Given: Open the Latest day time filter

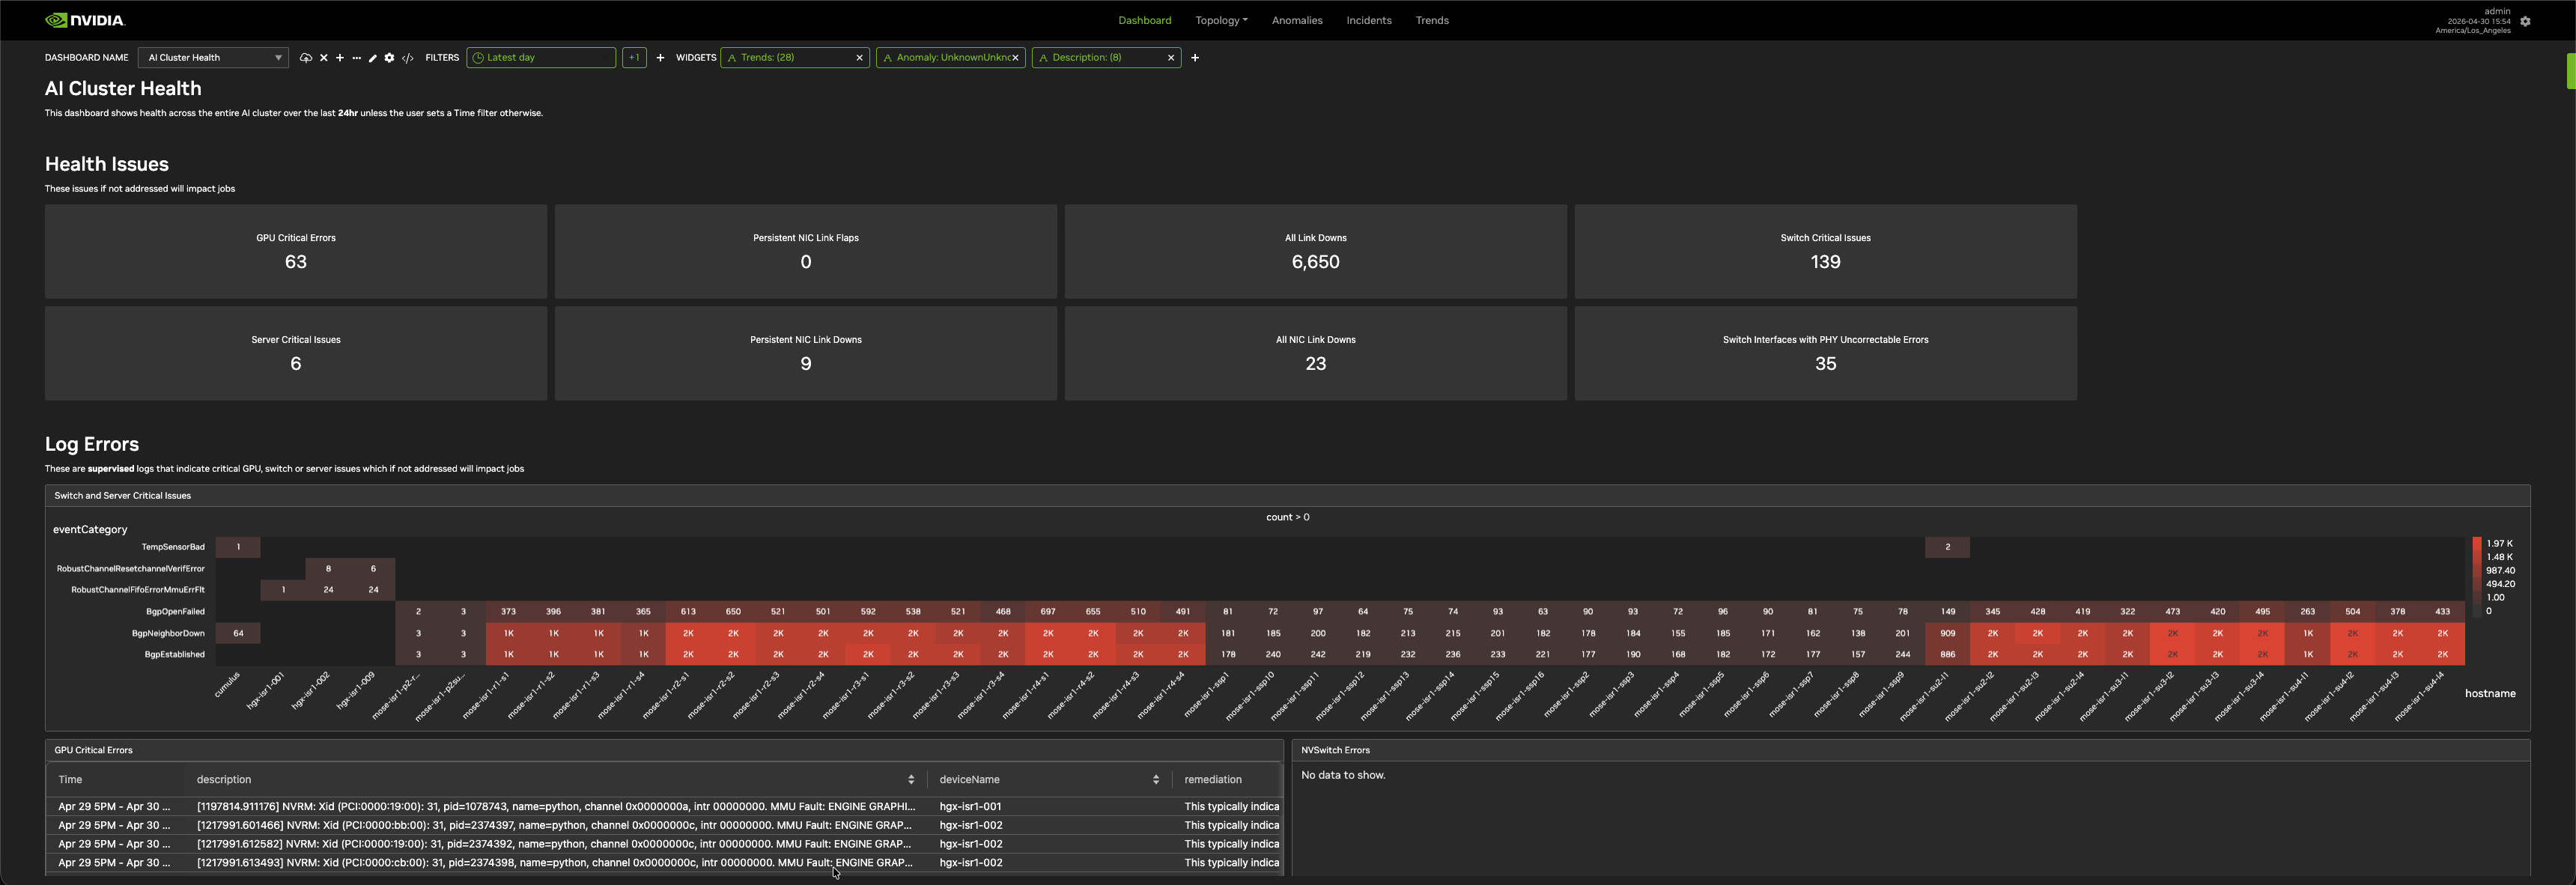Looking at the screenshot, I should click(541, 58).
